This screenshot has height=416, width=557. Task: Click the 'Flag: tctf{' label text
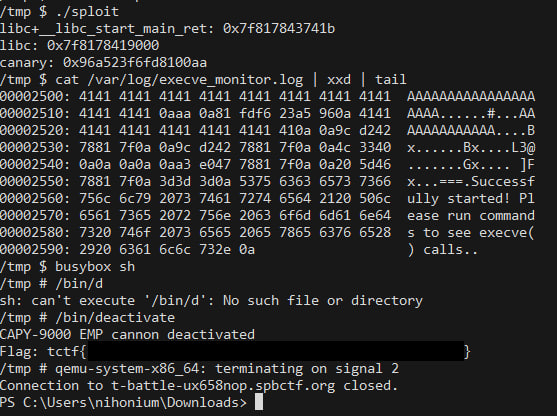click(43, 352)
